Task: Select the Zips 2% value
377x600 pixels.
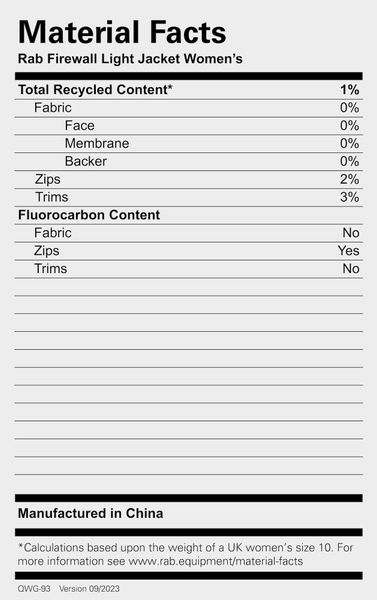Action: [349, 179]
